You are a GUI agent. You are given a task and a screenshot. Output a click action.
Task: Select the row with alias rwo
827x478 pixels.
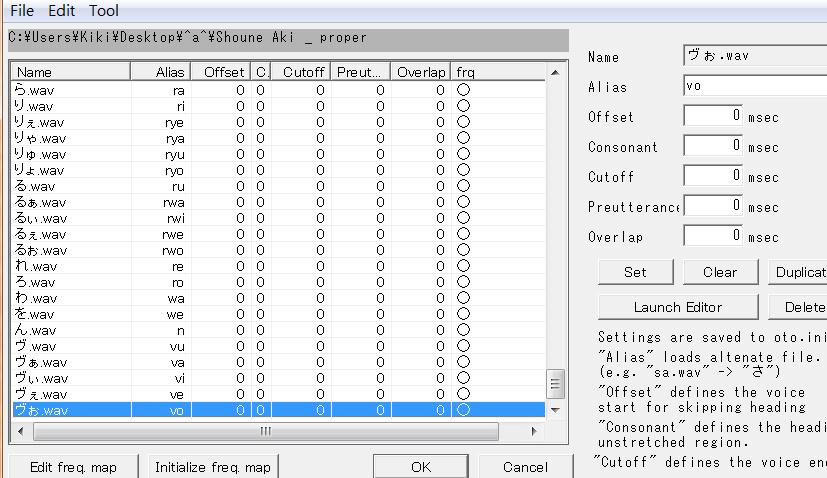tap(278, 250)
